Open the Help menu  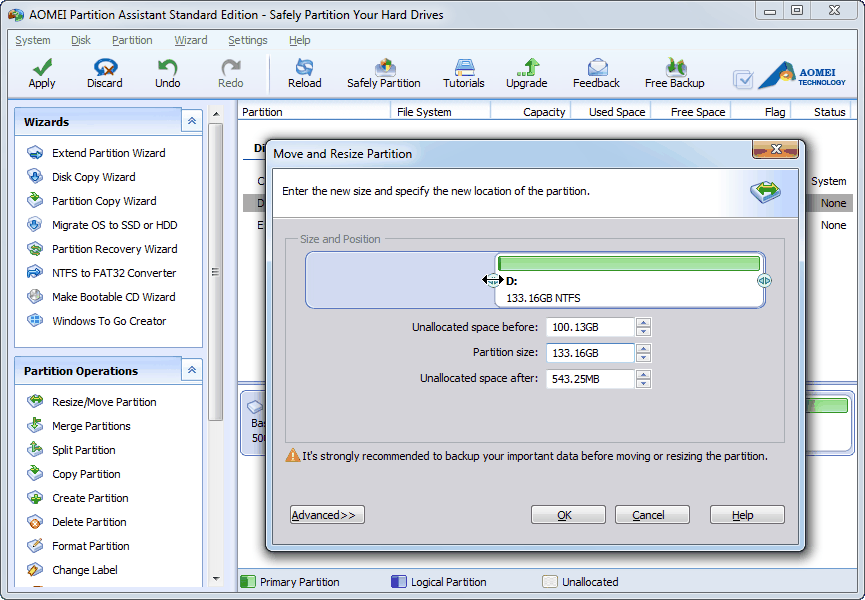point(300,40)
